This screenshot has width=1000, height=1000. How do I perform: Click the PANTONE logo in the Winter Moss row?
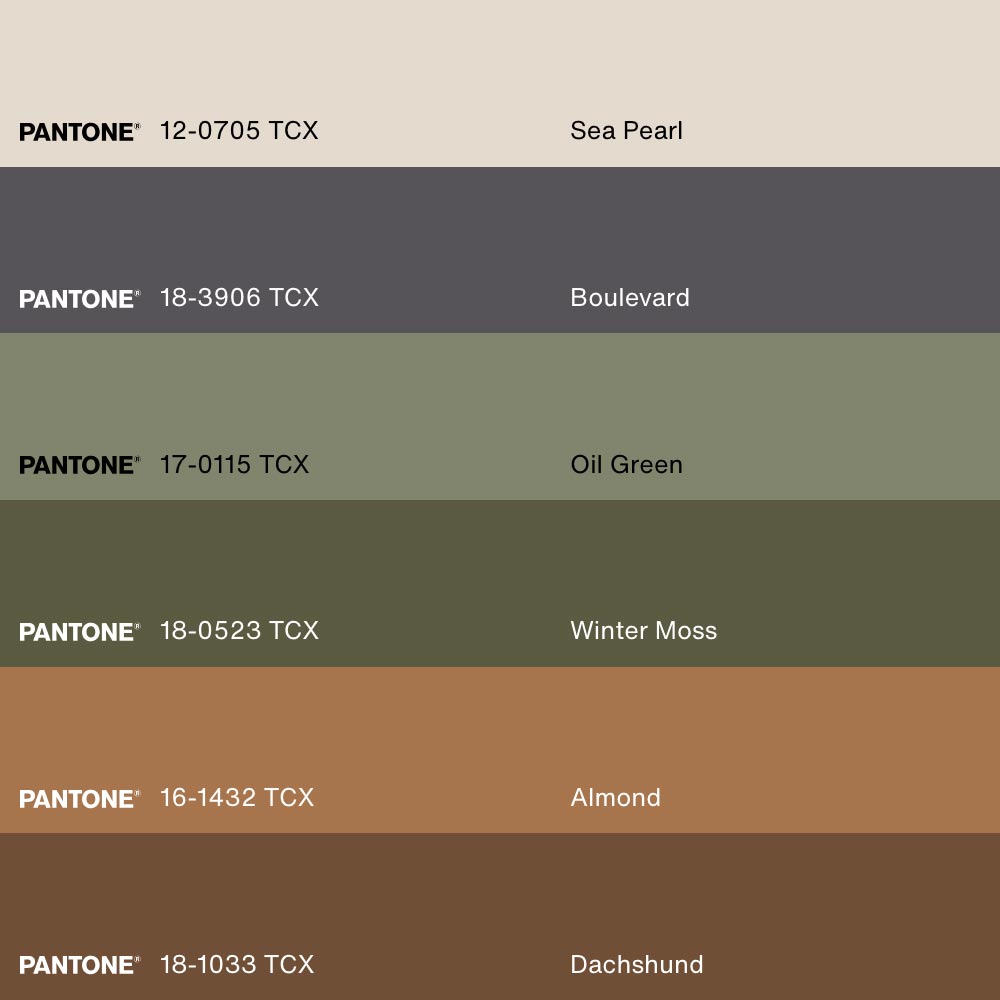pyautogui.click(x=79, y=632)
